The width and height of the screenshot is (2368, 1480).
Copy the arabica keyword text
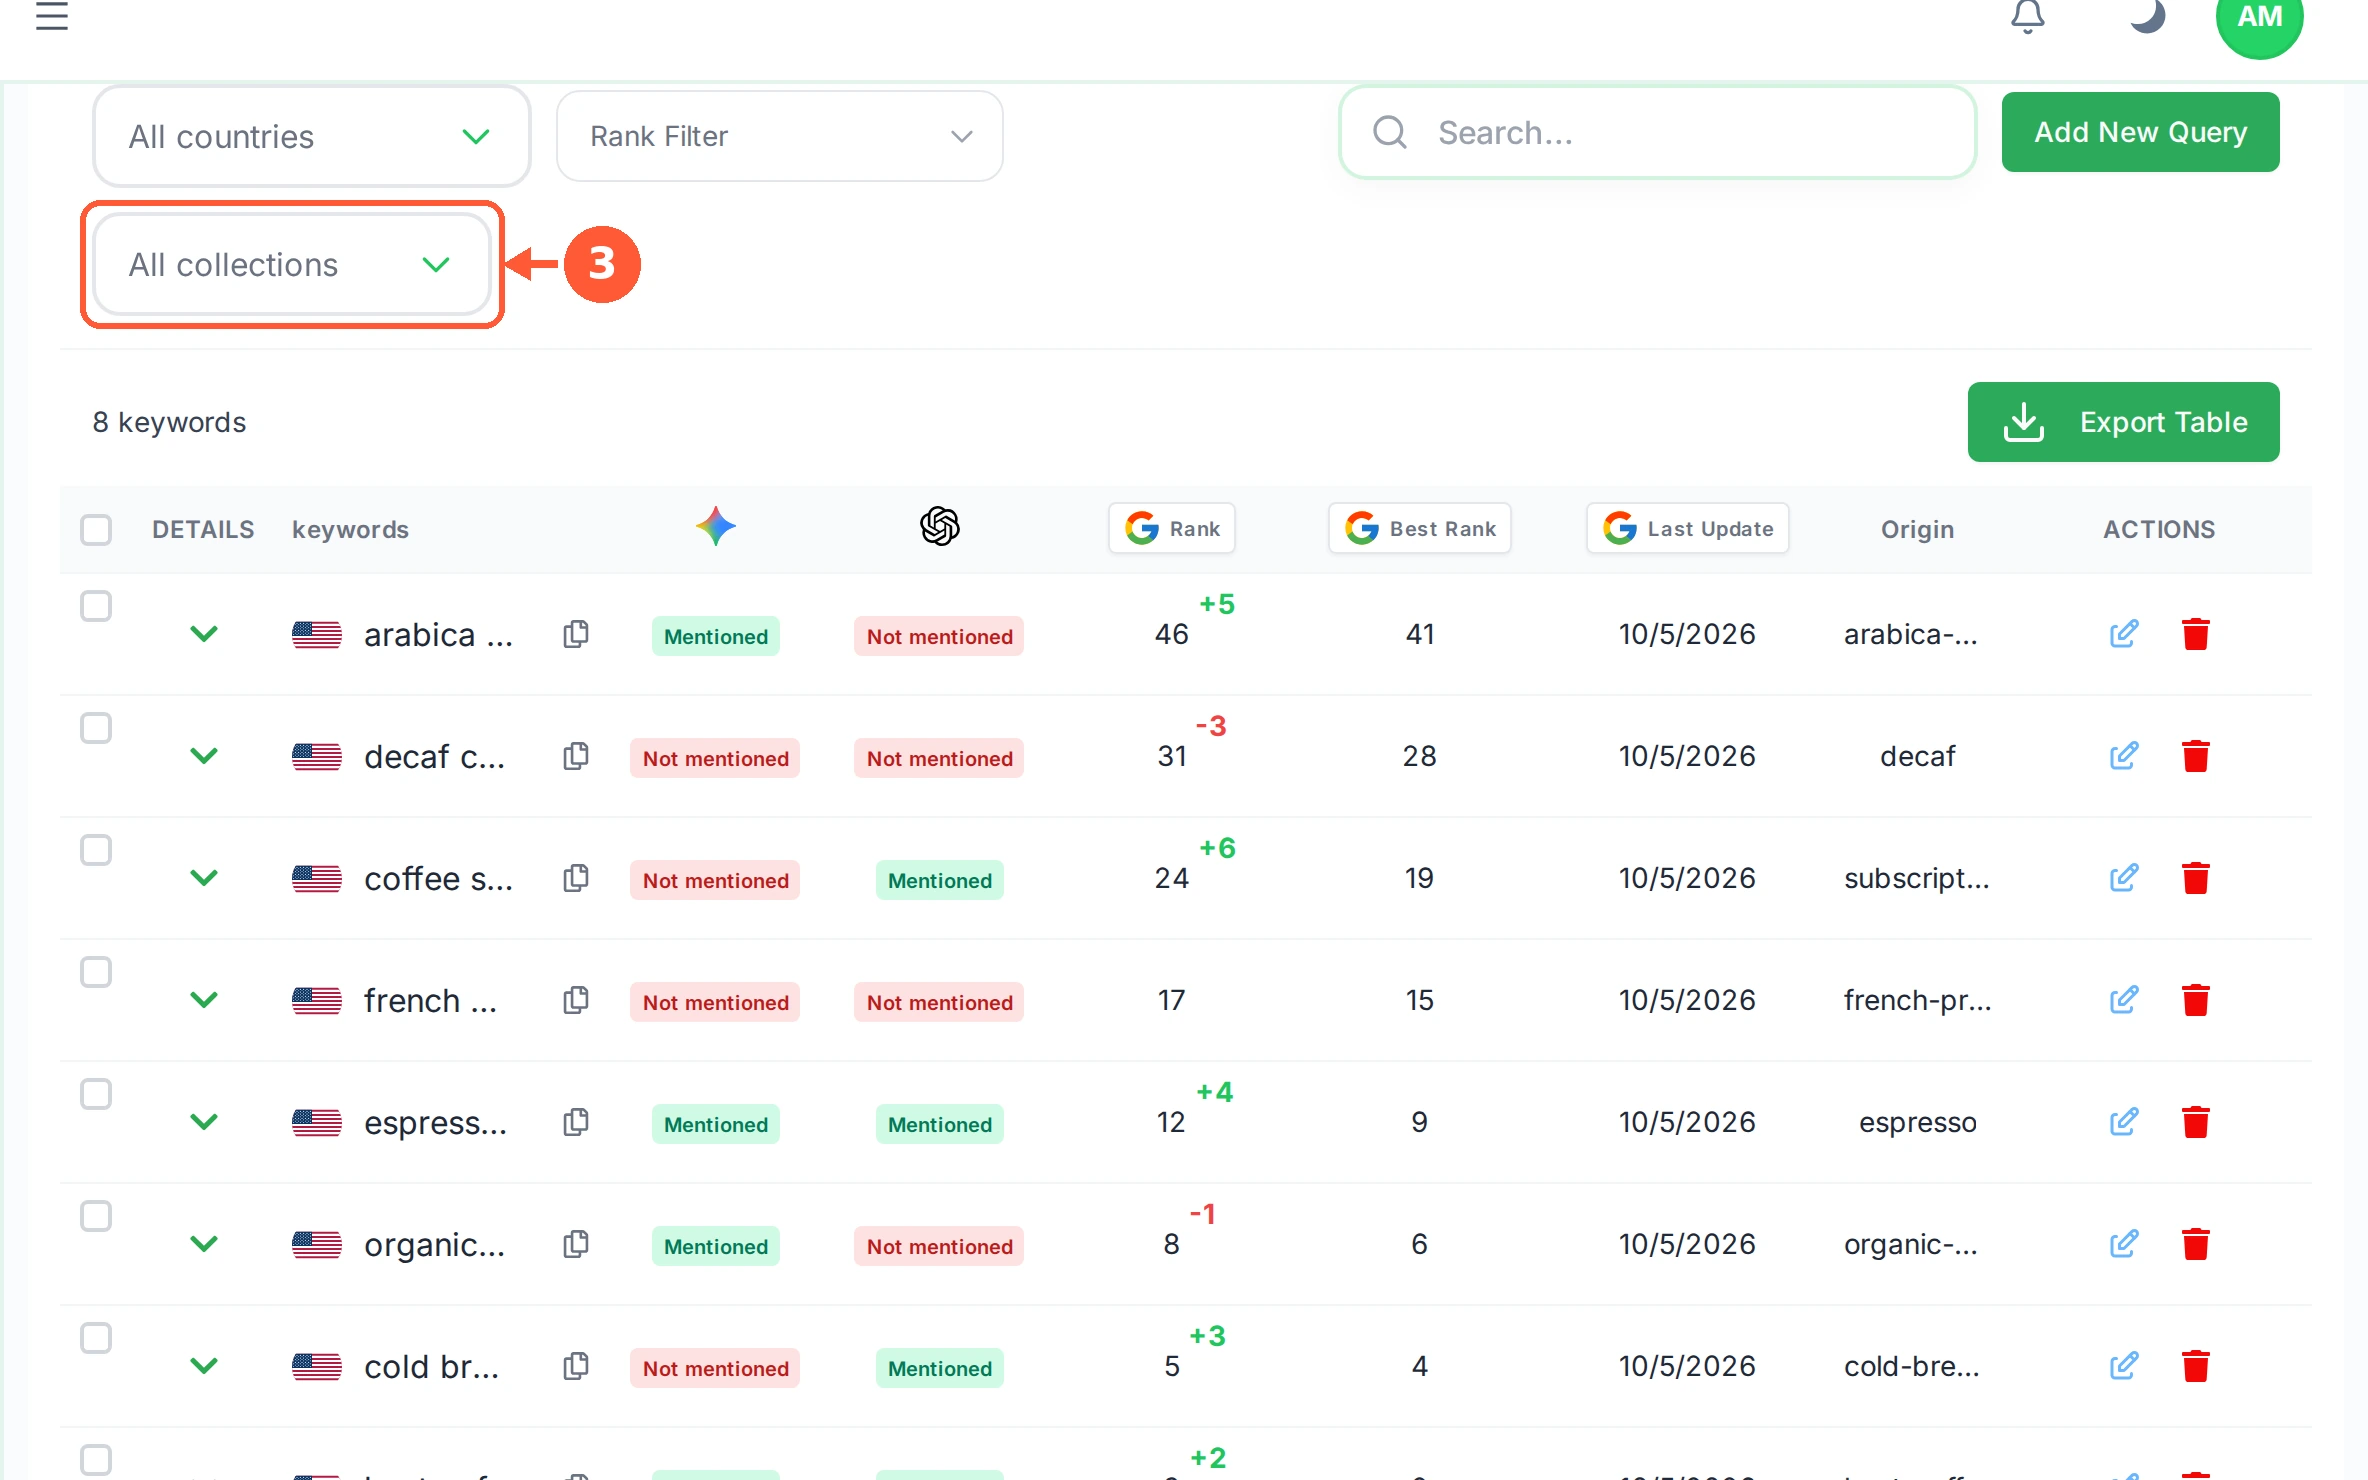[x=576, y=634]
